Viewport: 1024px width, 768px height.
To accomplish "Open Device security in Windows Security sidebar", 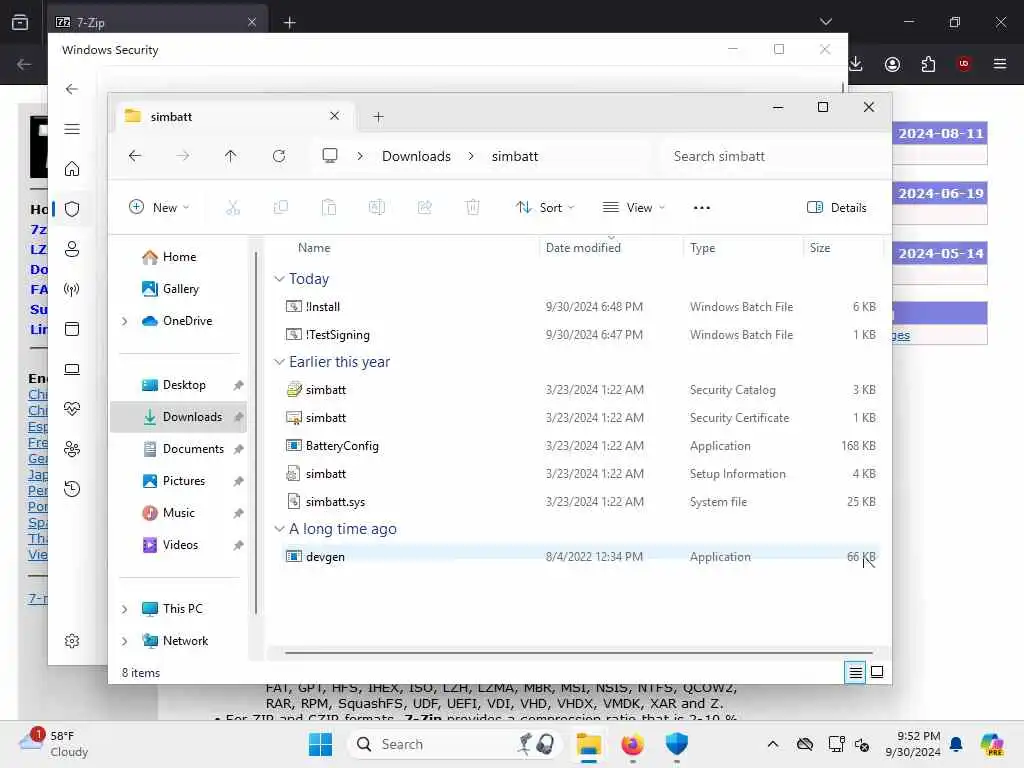I will click(x=72, y=369).
